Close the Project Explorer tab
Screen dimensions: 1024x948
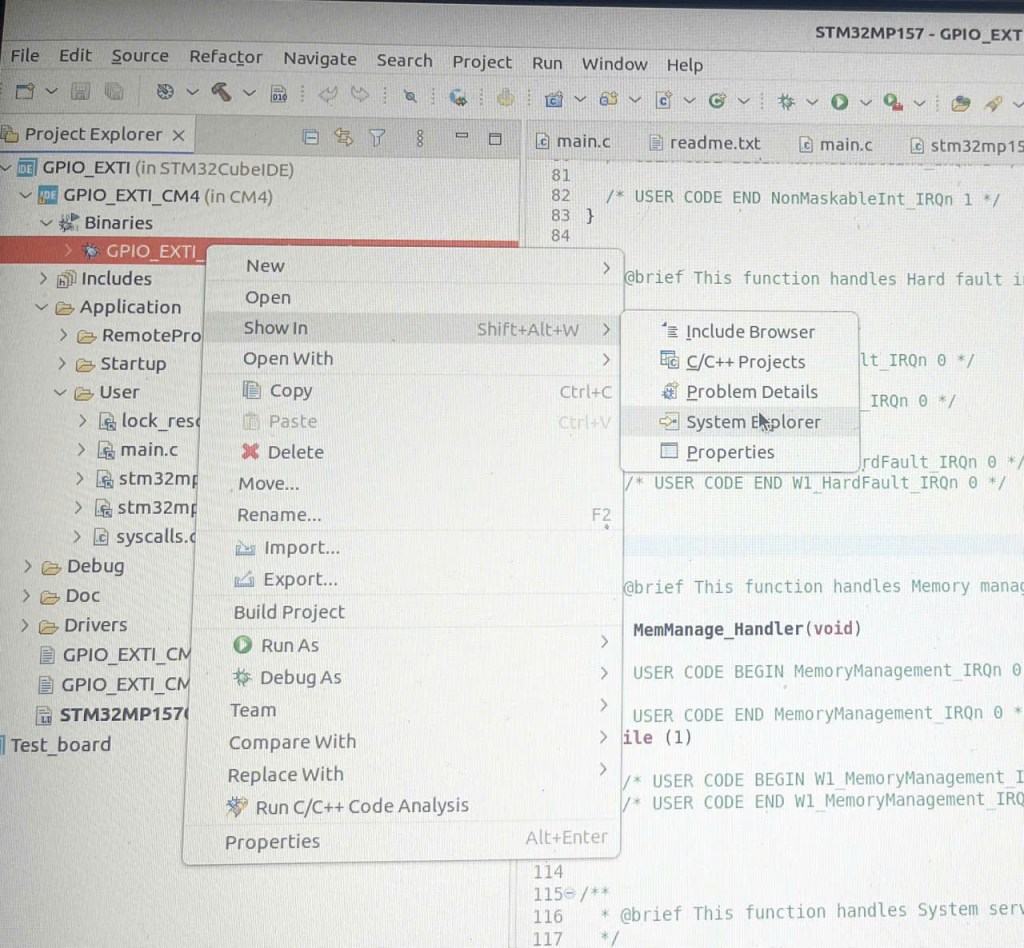pos(179,135)
